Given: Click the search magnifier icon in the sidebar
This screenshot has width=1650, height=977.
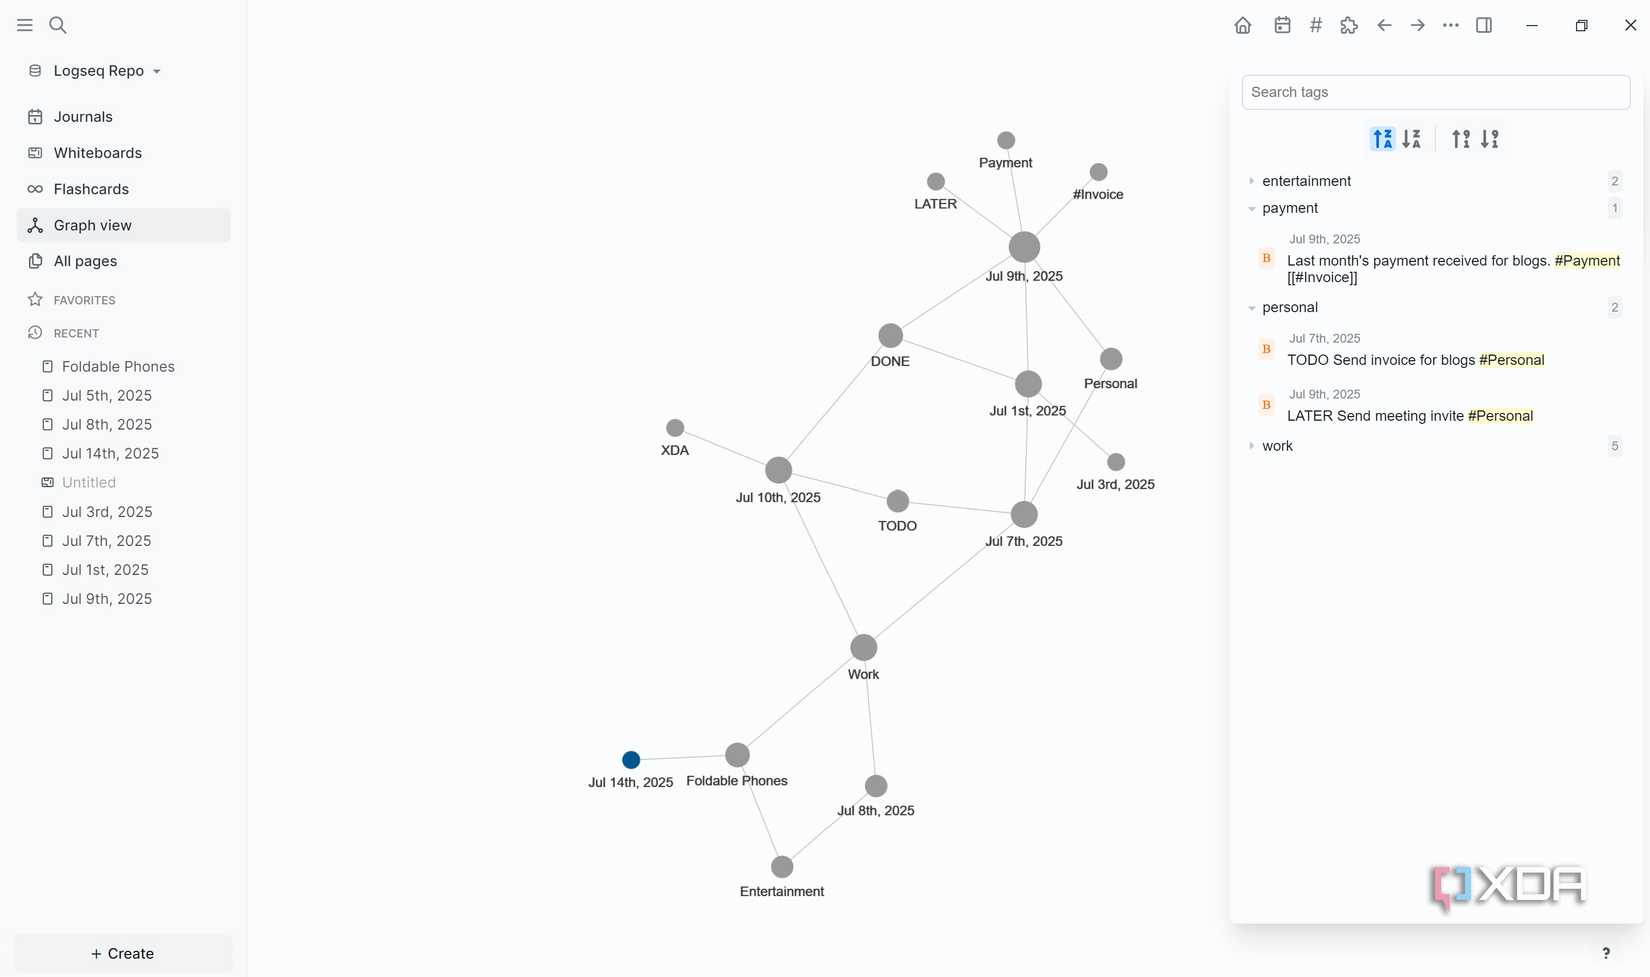Looking at the screenshot, I should pyautogui.click(x=57, y=25).
